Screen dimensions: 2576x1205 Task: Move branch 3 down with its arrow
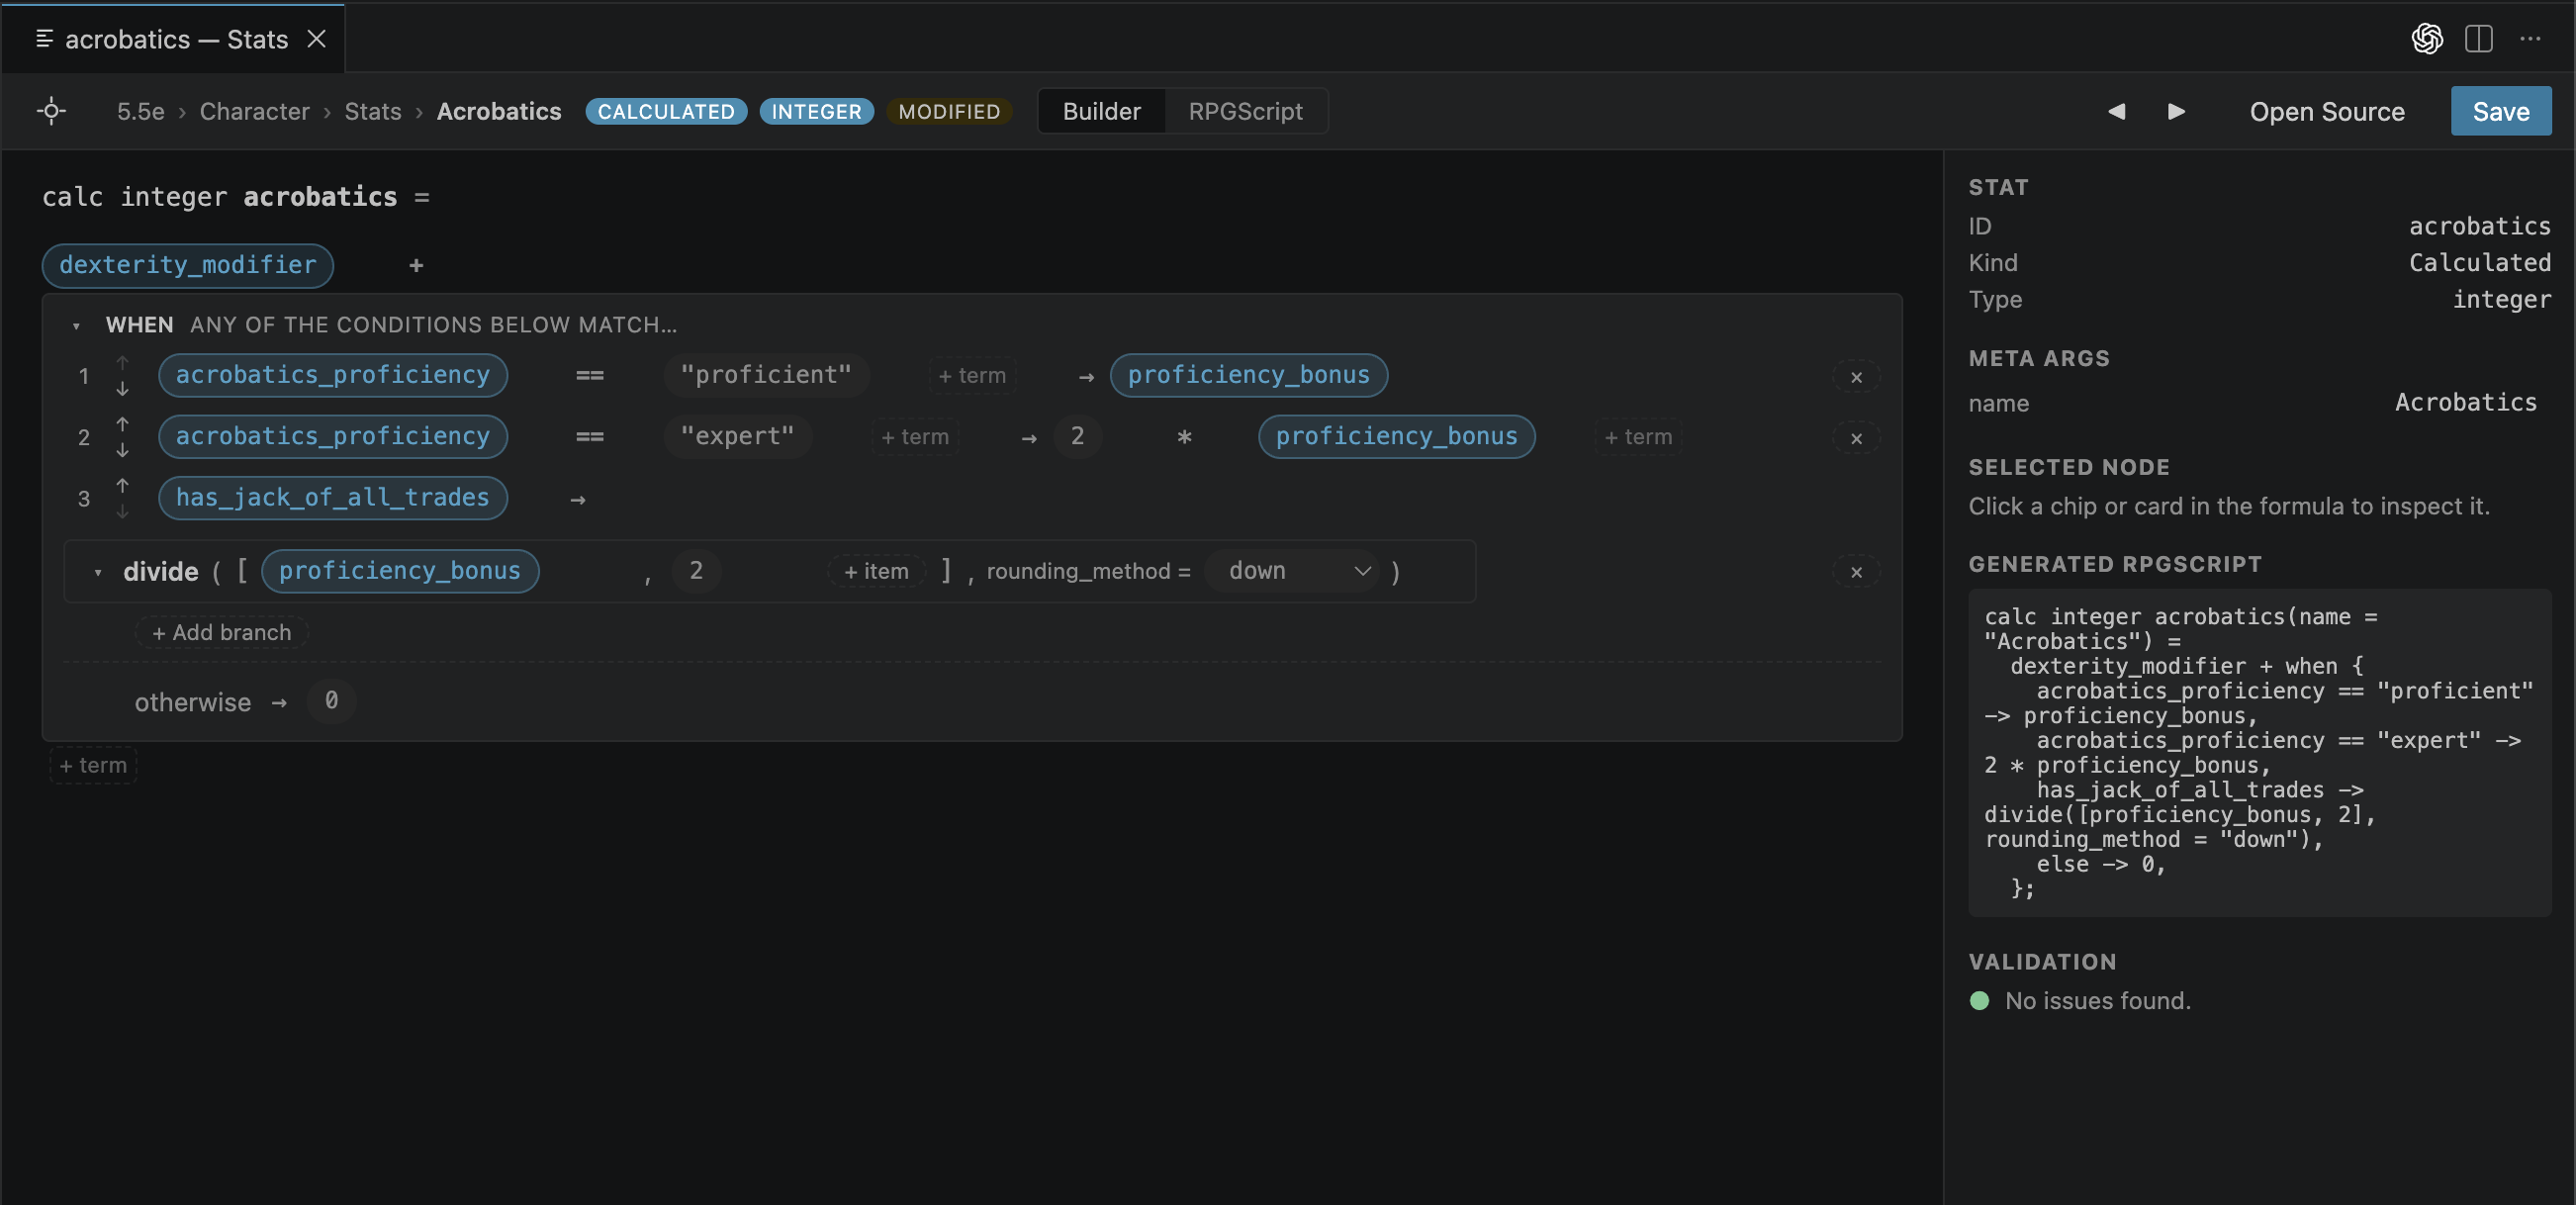122,511
